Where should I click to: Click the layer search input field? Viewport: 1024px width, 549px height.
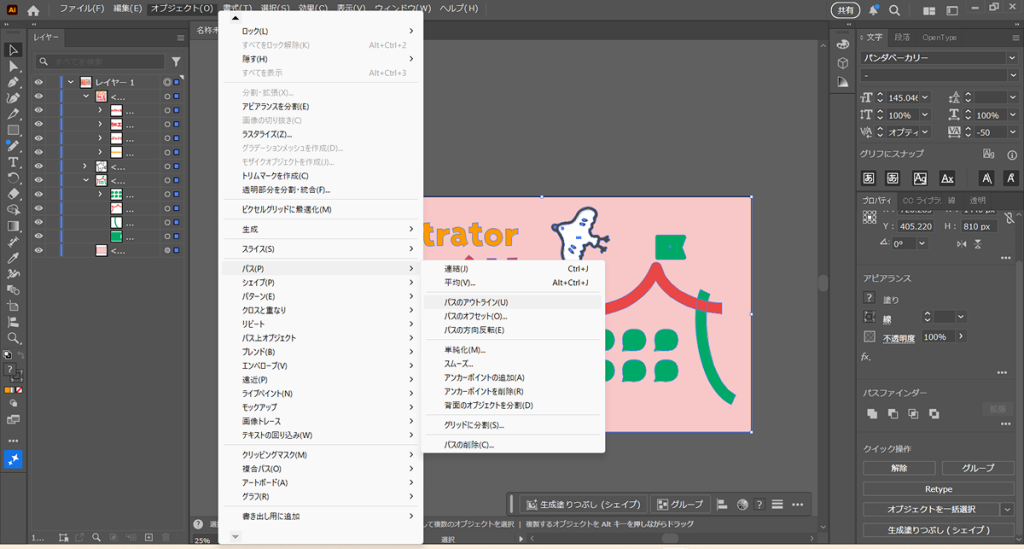click(x=110, y=62)
